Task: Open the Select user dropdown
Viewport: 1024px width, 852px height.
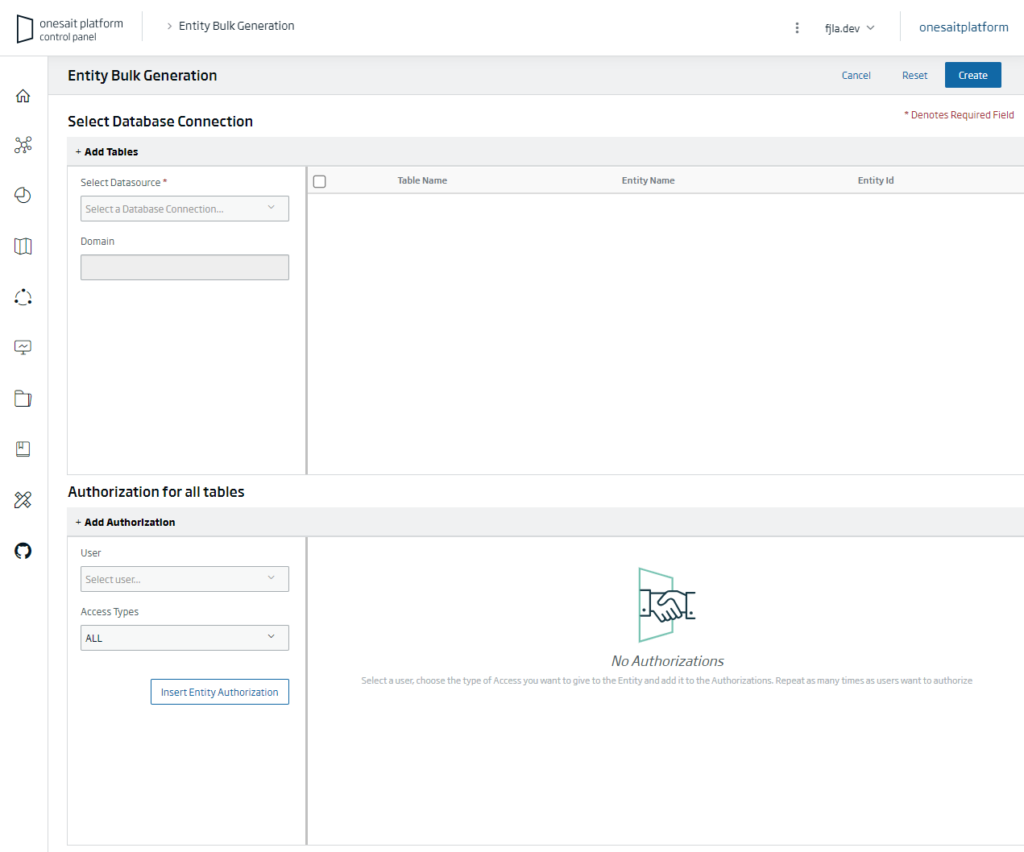Action: [185, 579]
